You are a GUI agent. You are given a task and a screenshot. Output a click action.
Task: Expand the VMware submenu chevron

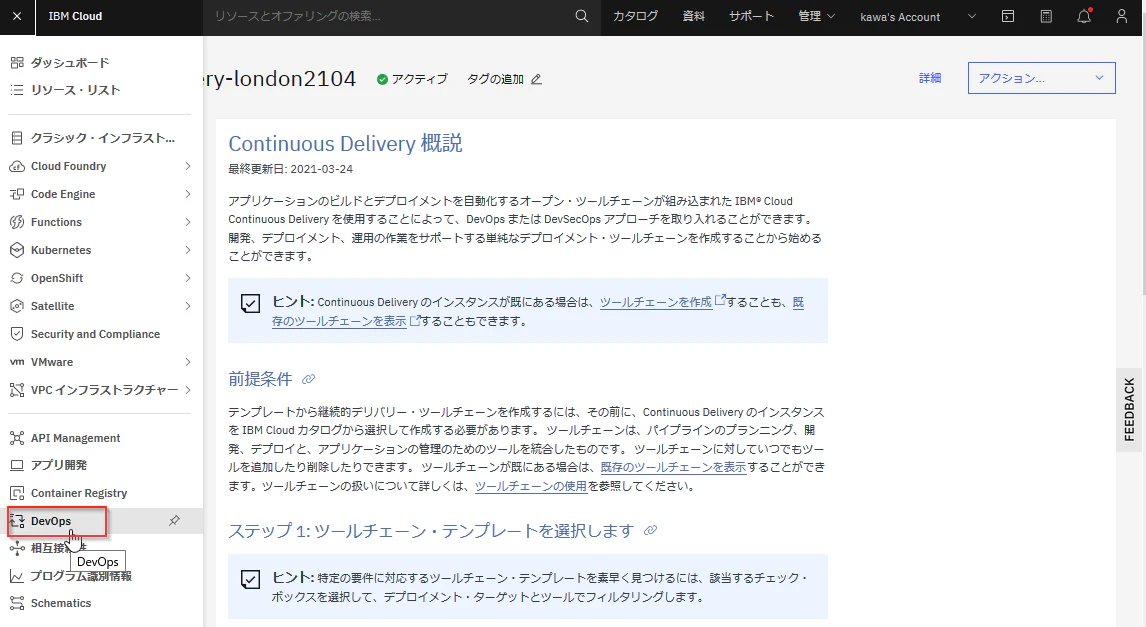point(188,362)
